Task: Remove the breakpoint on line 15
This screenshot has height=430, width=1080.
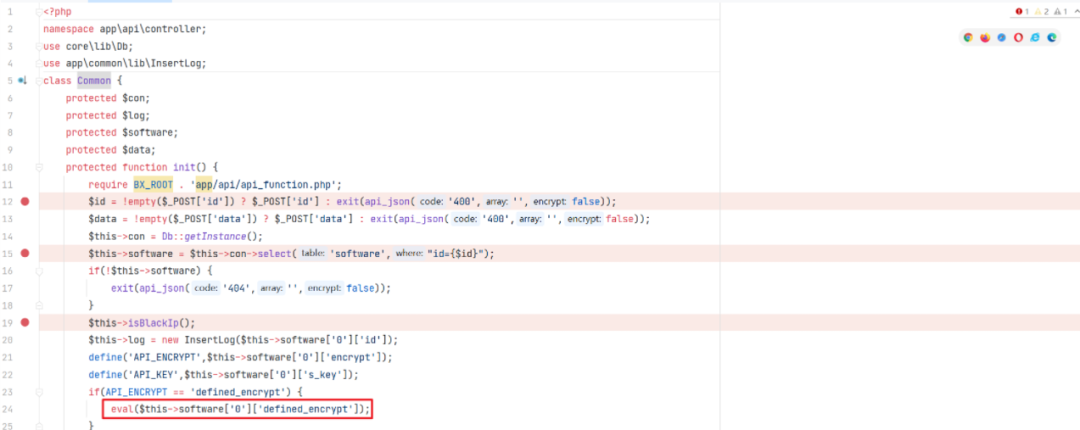Action: tap(25, 253)
